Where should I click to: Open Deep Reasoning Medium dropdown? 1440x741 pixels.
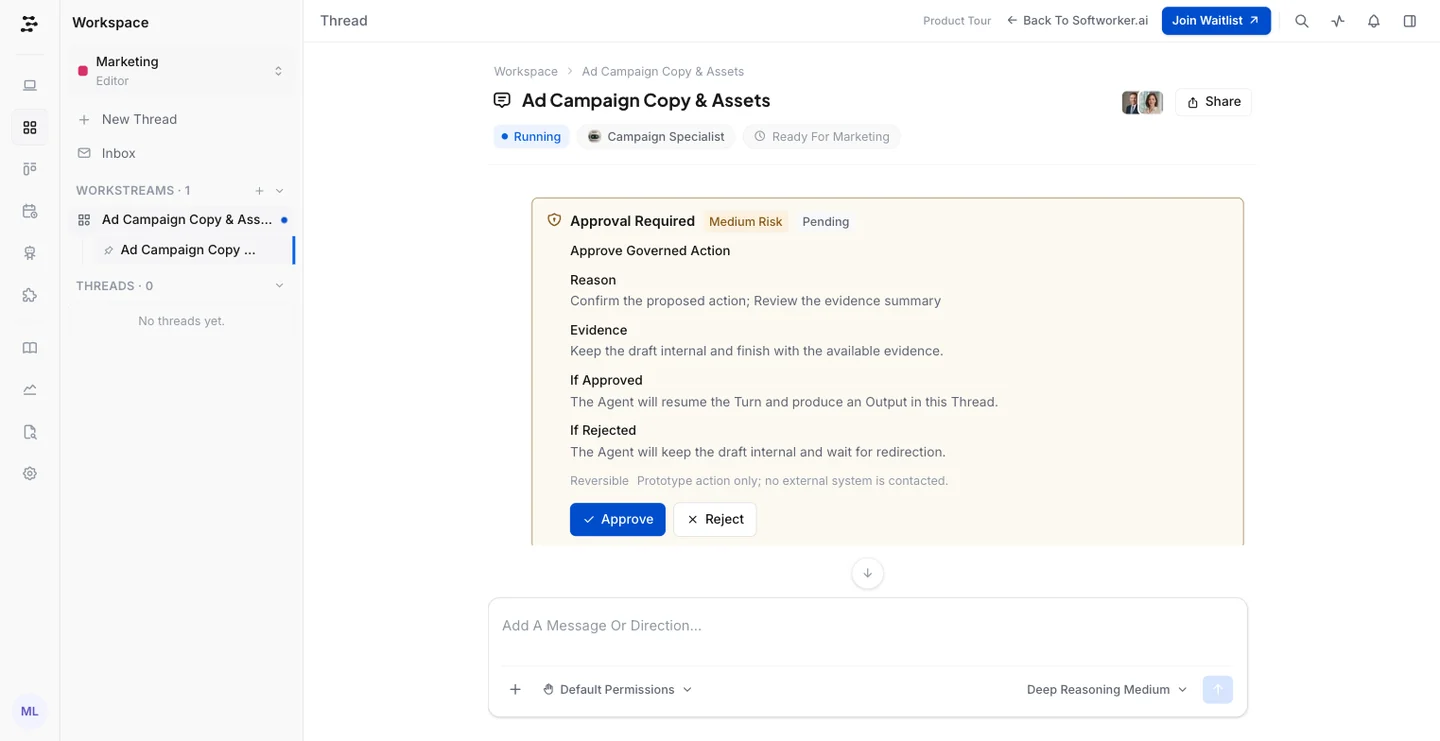point(1107,690)
